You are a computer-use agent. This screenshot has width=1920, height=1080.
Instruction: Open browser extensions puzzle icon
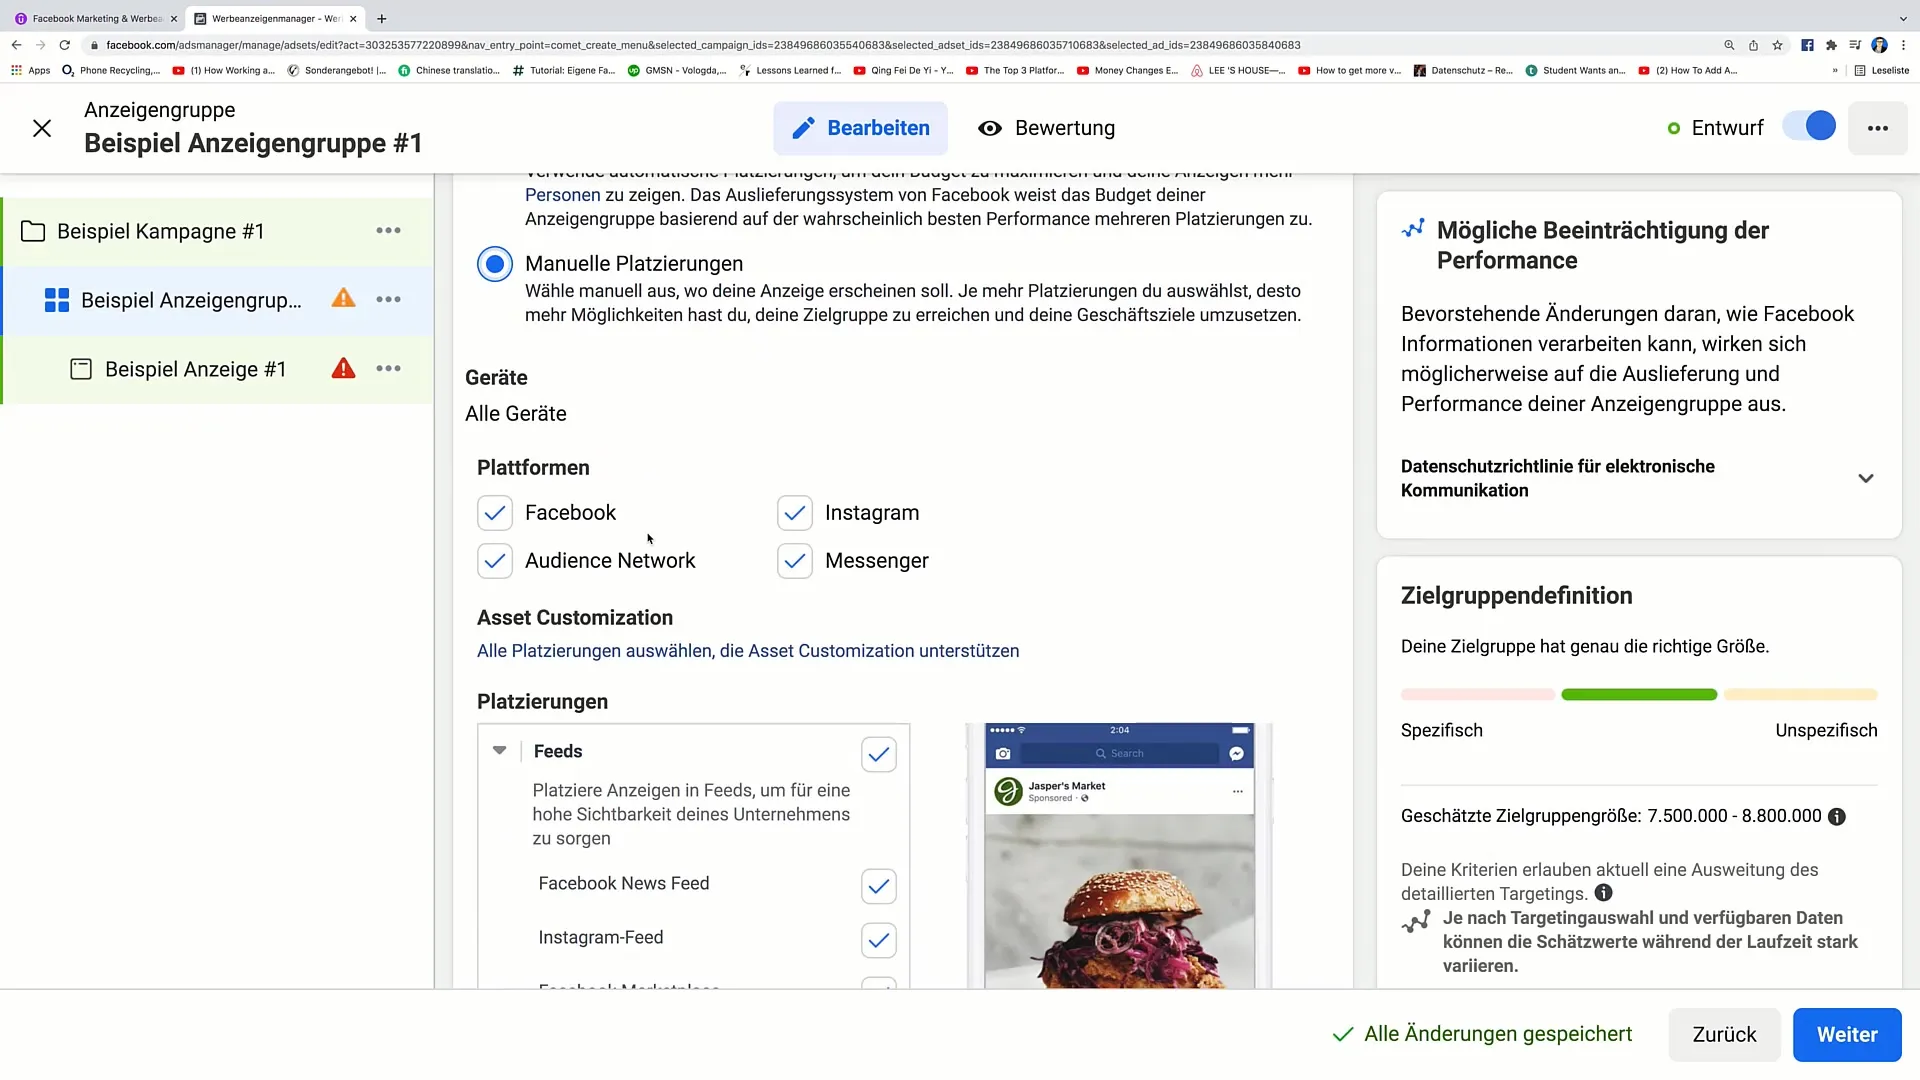pyautogui.click(x=1831, y=45)
